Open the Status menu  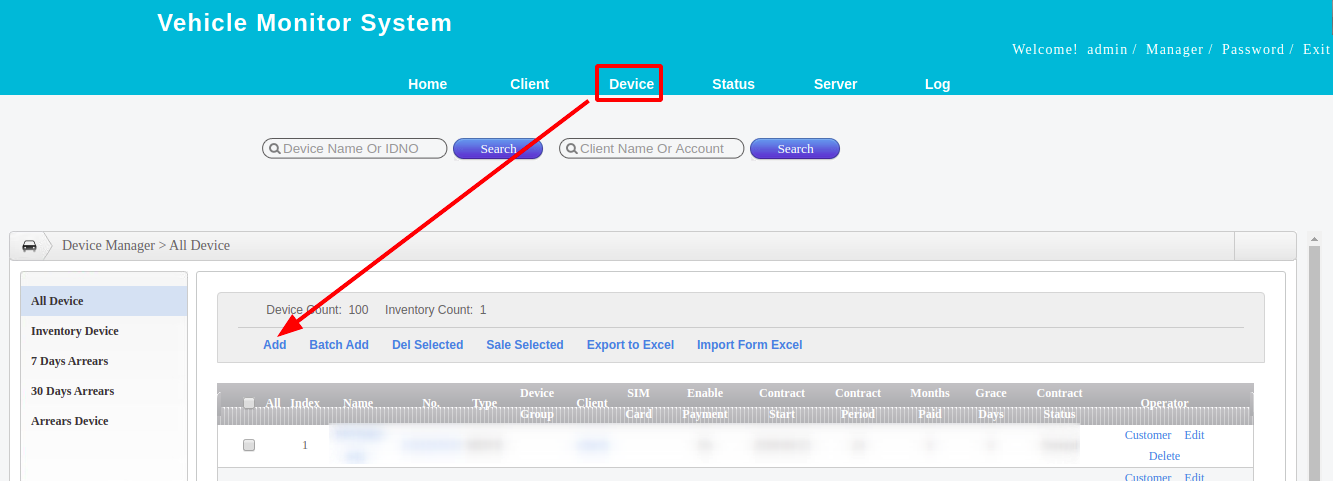[x=733, y=84]
